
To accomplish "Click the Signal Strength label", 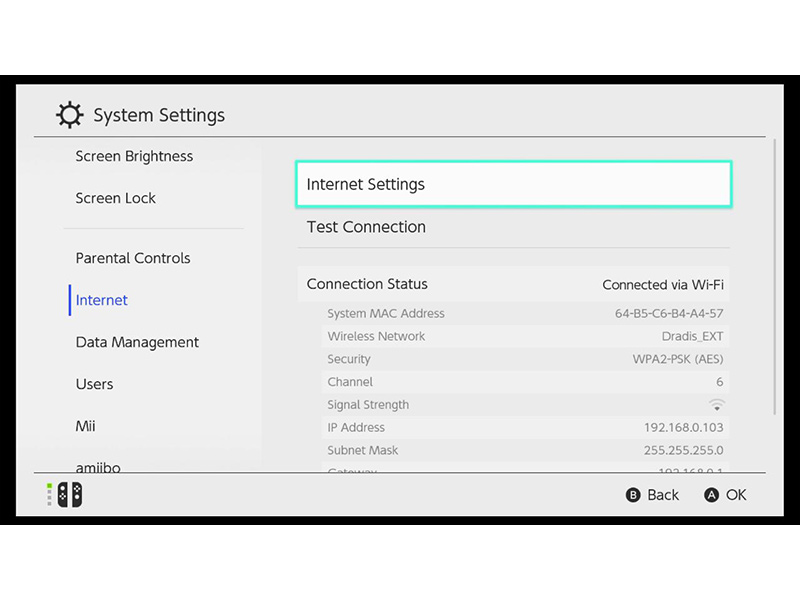I will click(368, 405).
